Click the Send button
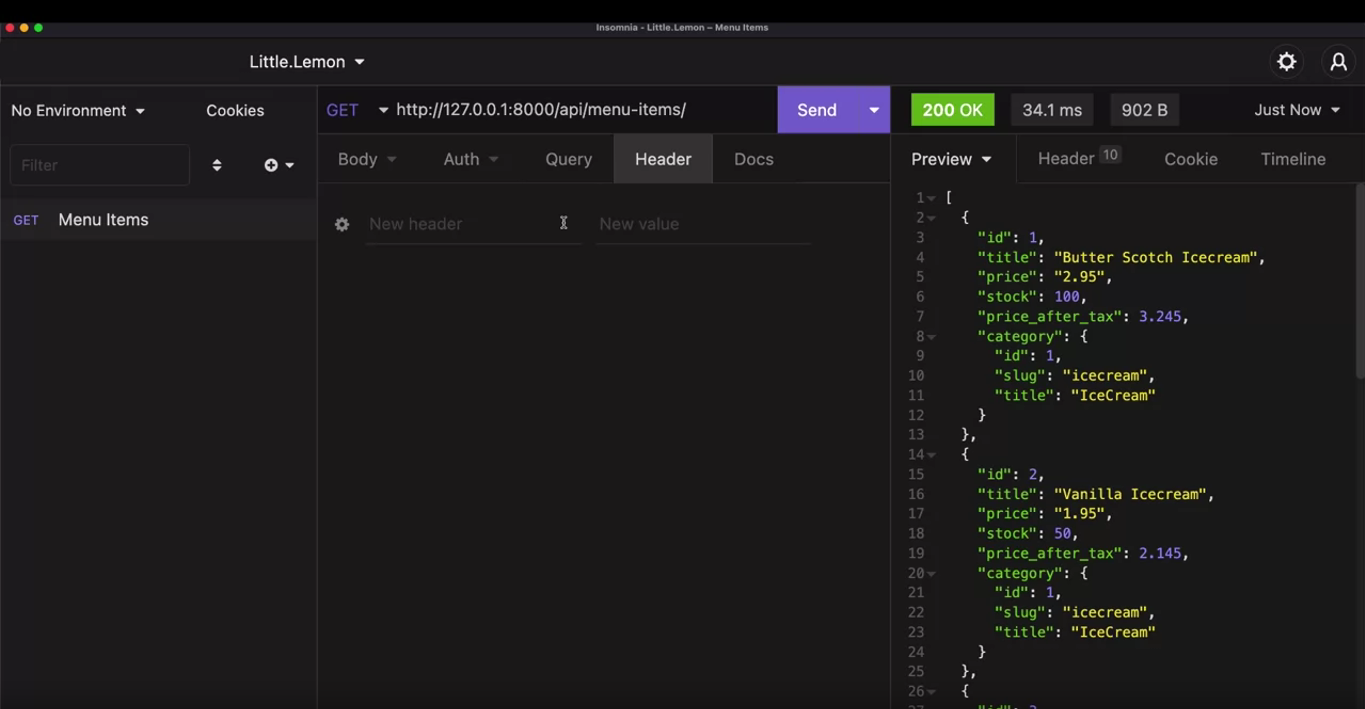 pos(816,110)
